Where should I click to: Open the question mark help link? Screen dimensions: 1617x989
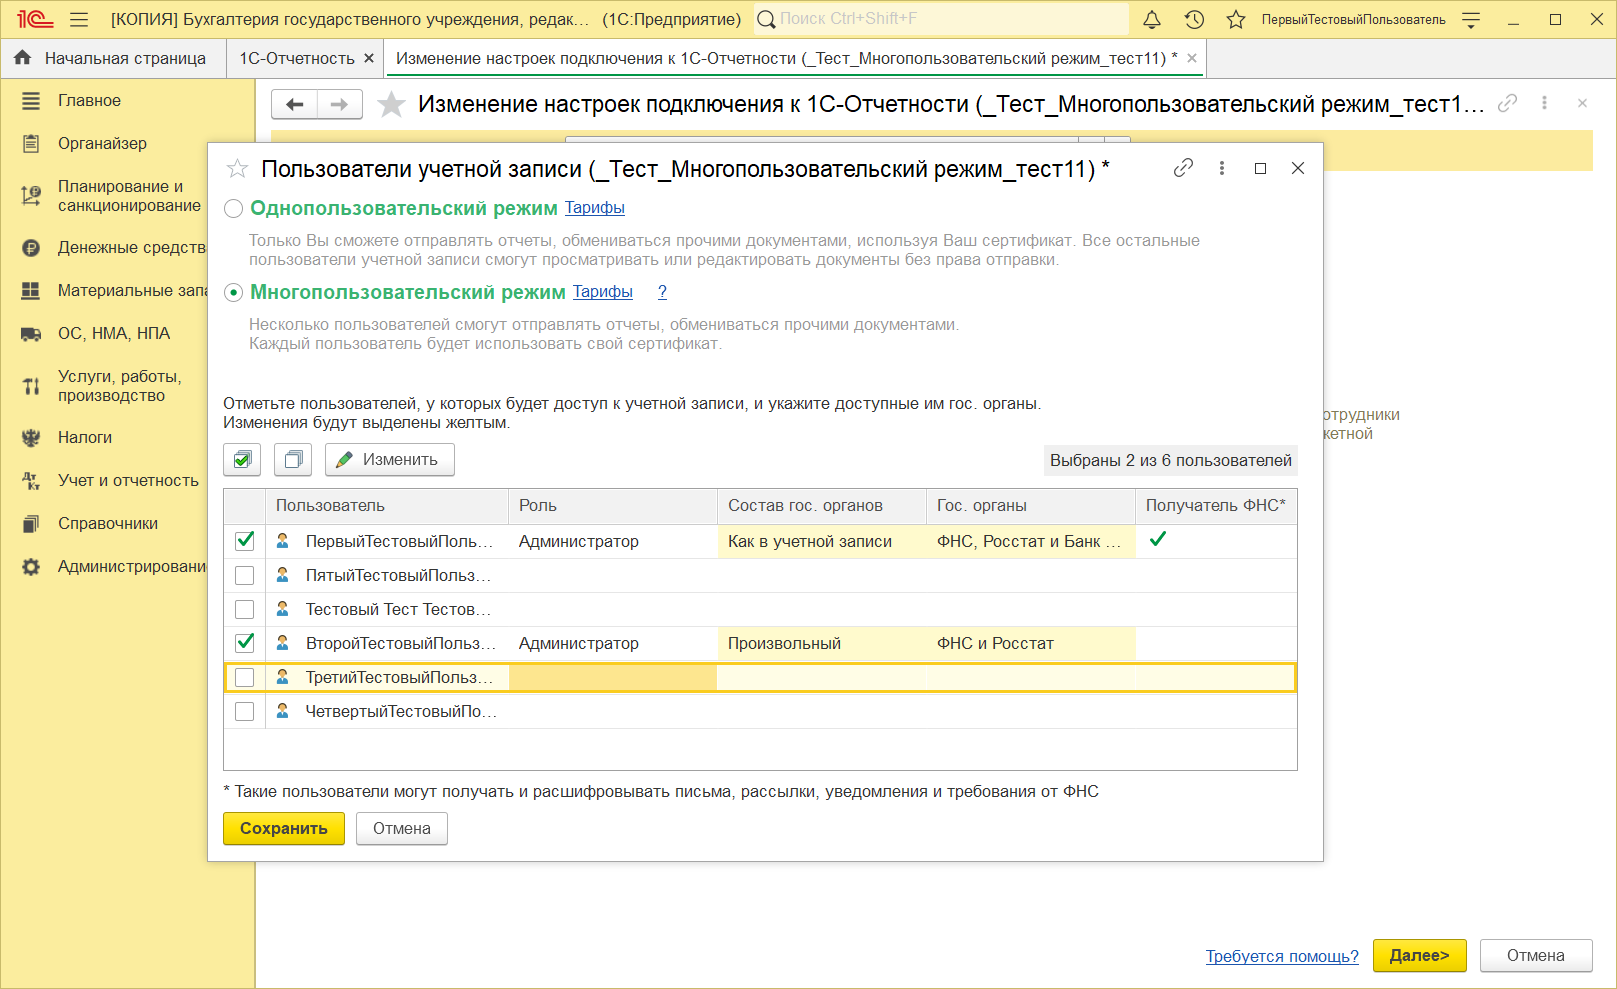[x=662, y=292]
